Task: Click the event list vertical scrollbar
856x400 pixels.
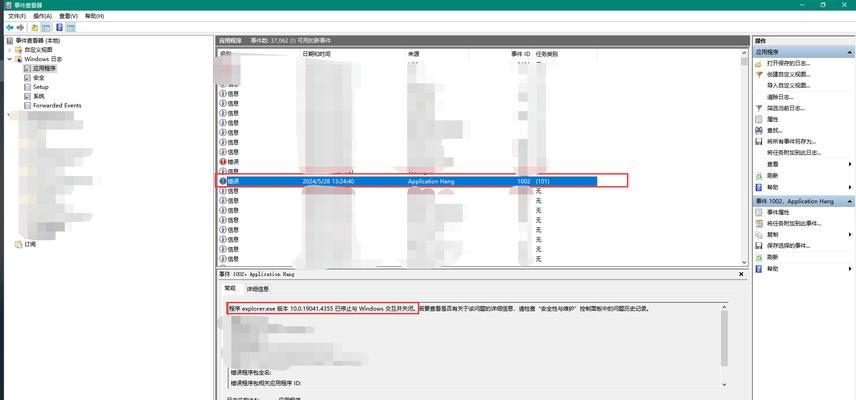Action: tap(744, 157)
